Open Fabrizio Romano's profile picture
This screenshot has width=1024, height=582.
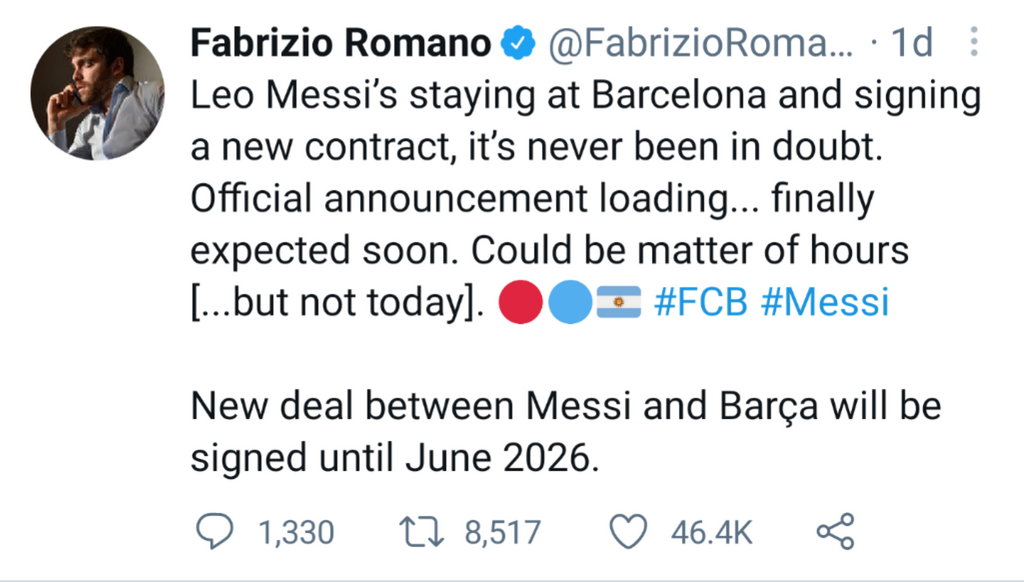pyautogui.click(x=97, y=93)
